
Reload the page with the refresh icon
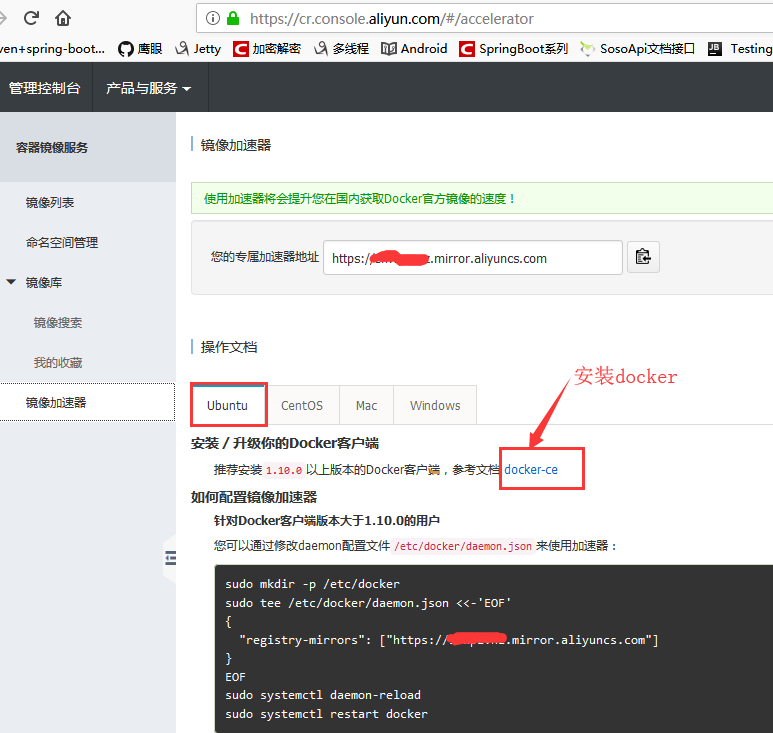click(x=32, y=18)
